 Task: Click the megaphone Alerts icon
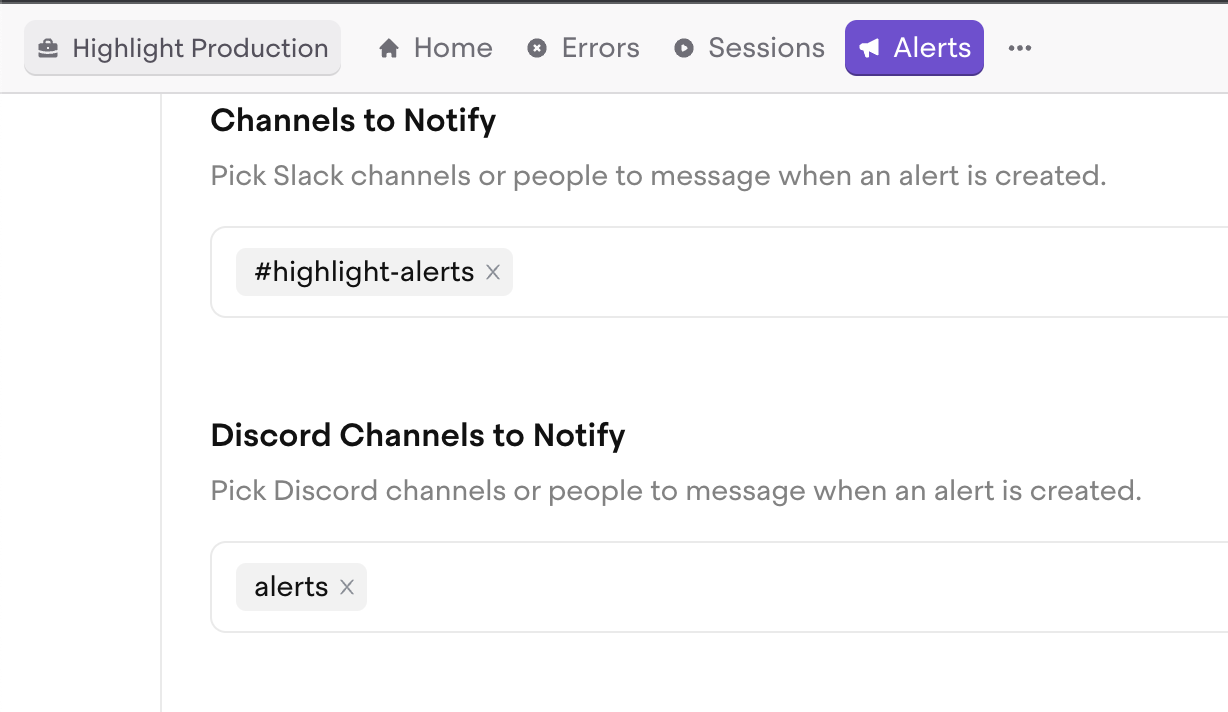(870, 48)
